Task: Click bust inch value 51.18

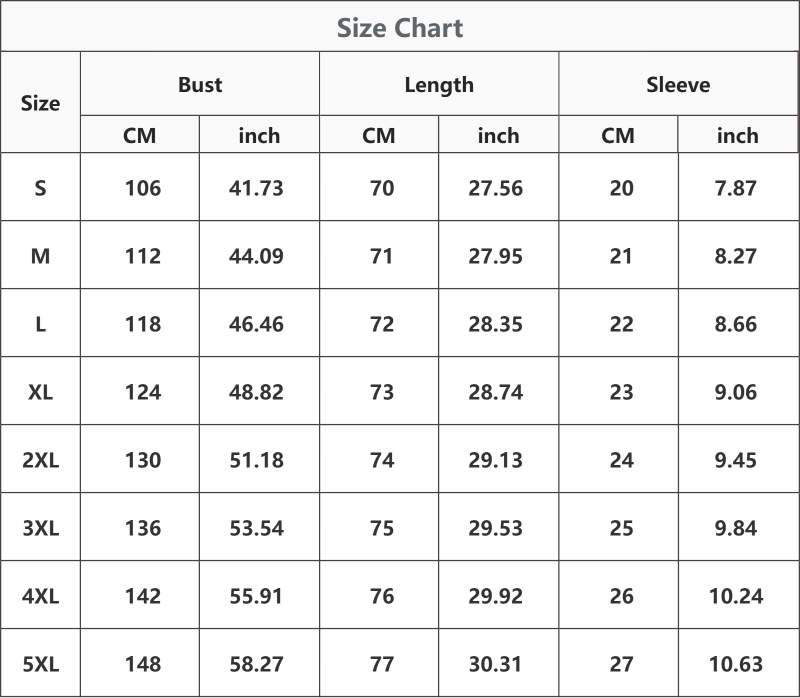Action: coord(256,460)
